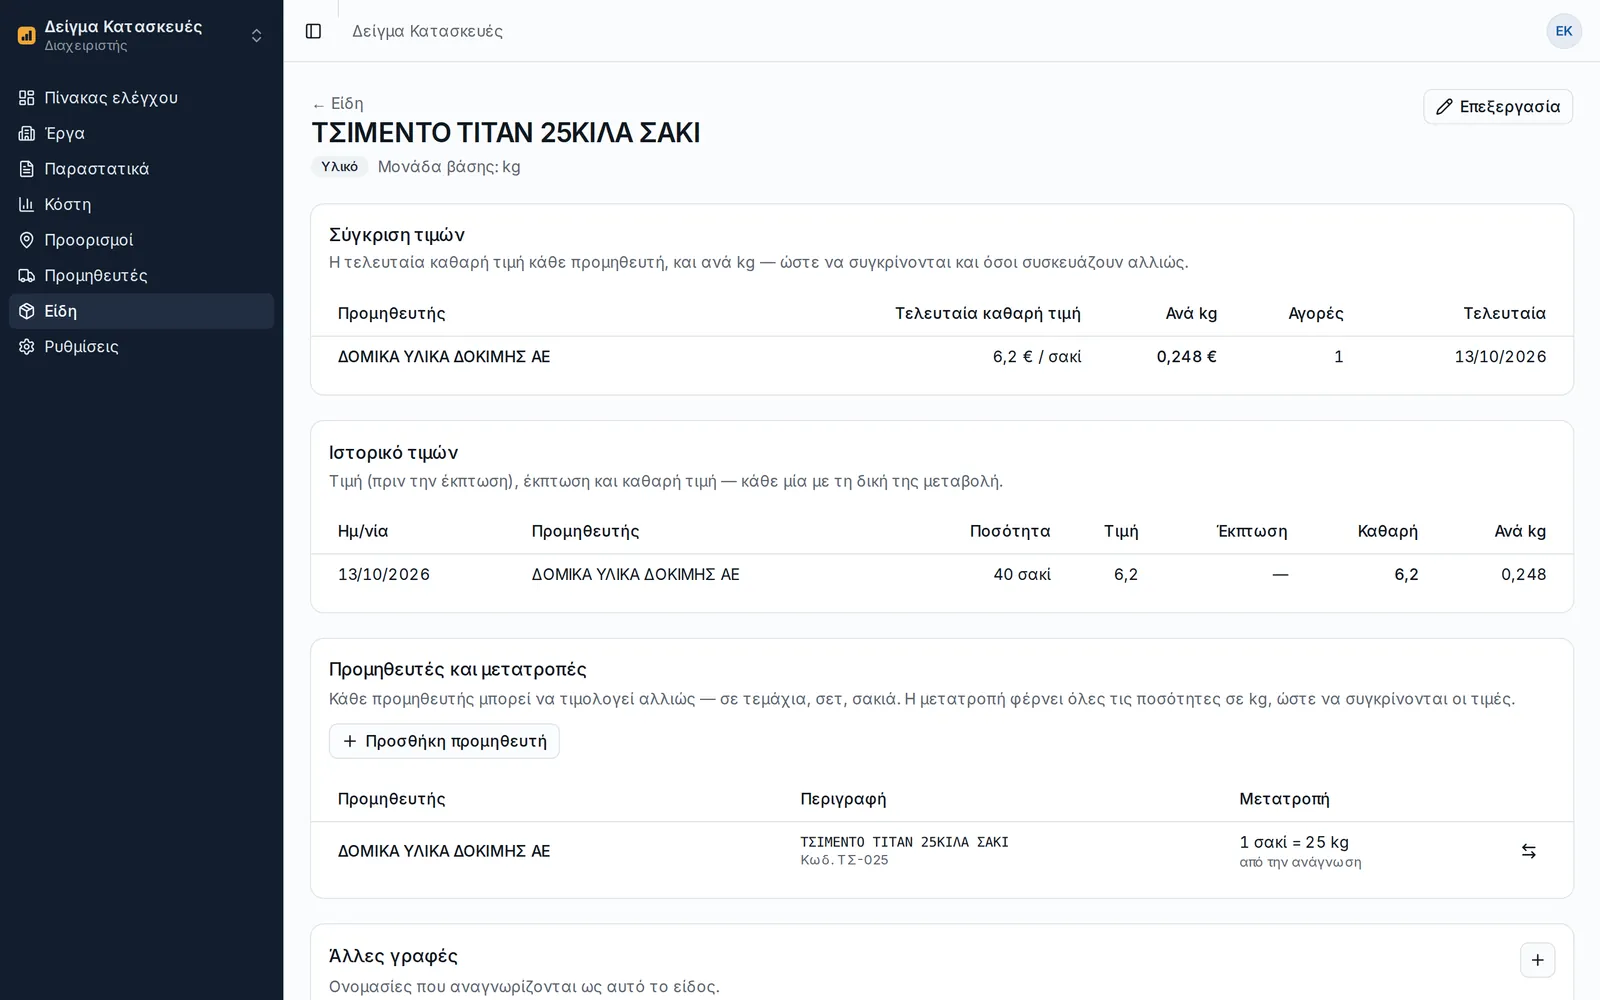1600x1000 pixels.
Task: Click the Προορισμοί map pin icon
Action: tap(27, 240)
